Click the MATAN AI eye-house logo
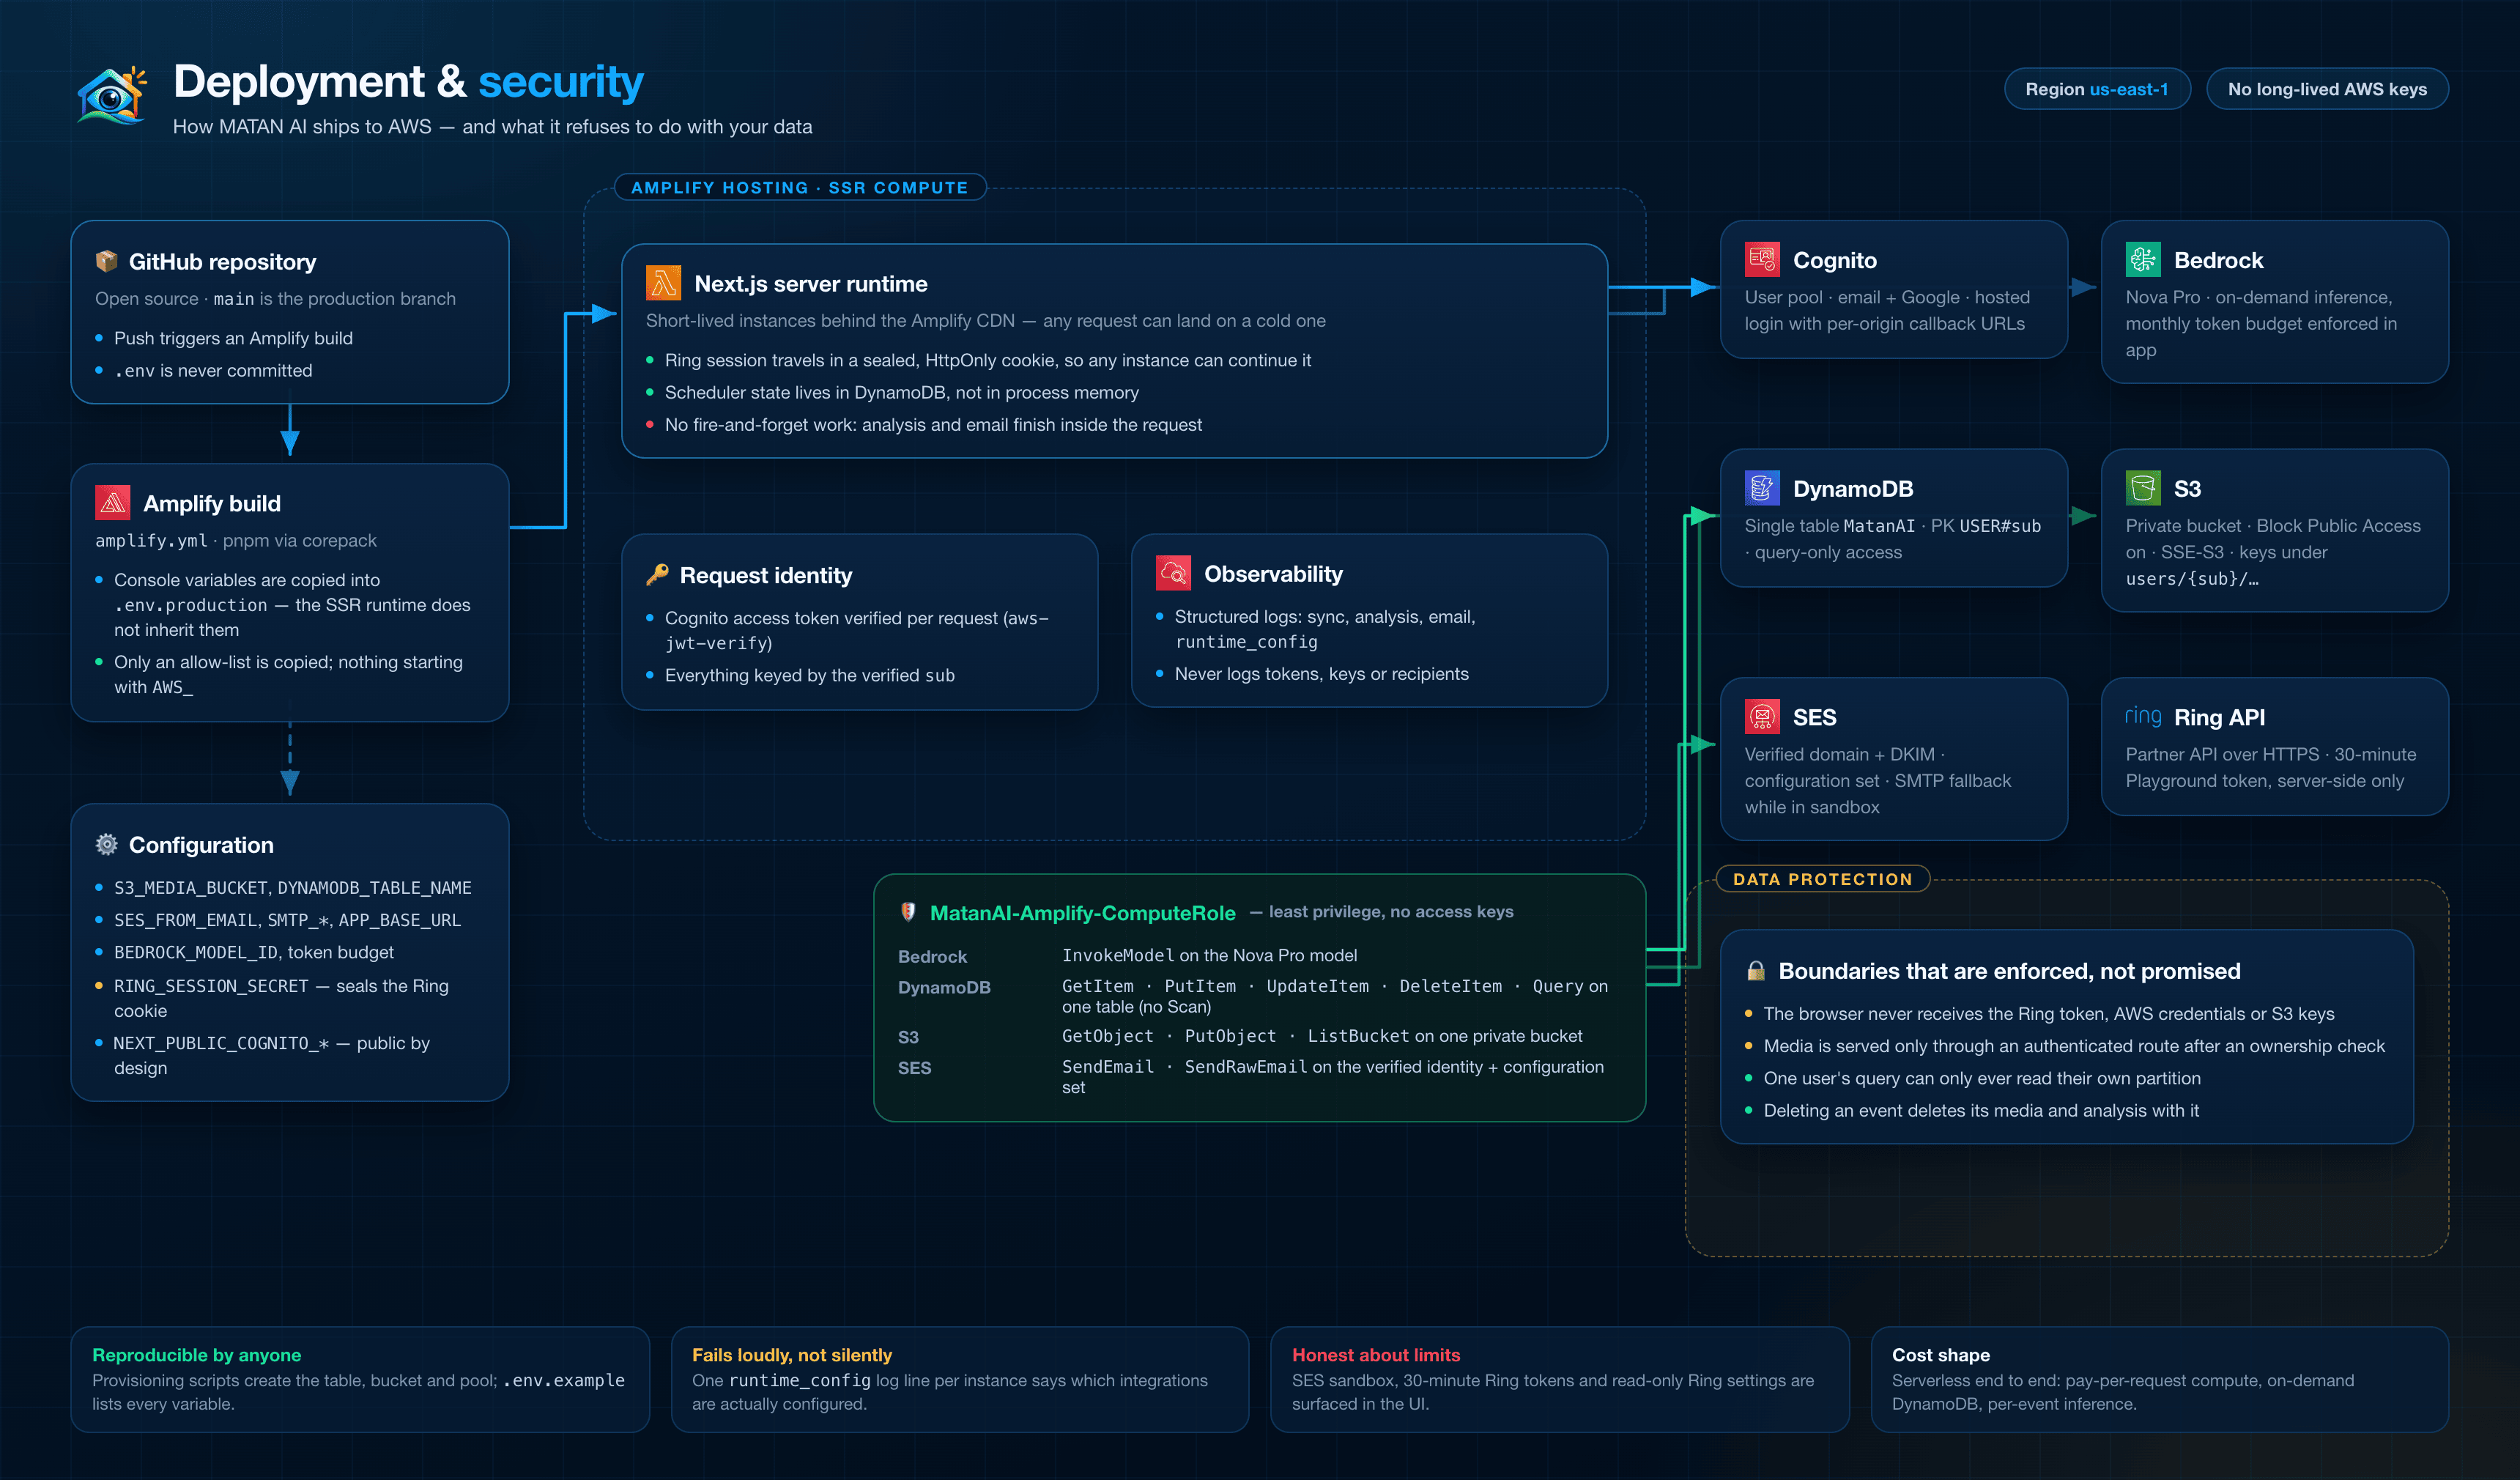This screenshot has height=1480, width=2520. point(112,96)
